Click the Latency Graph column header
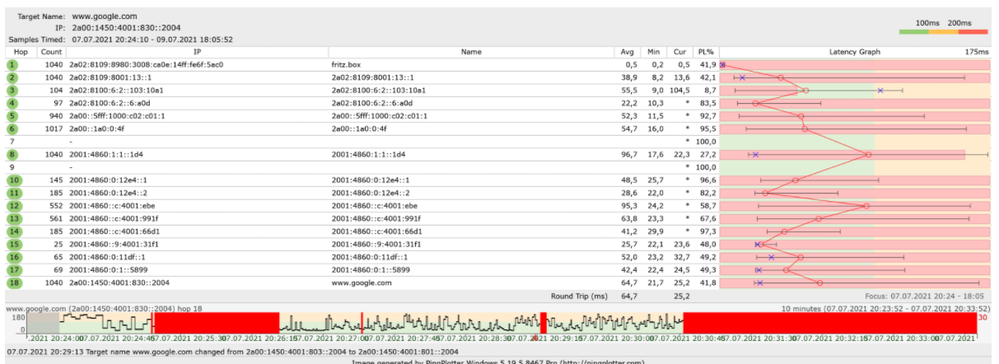Image resolution: width=999 pixels, height=364 pixels. pos(855,52)
